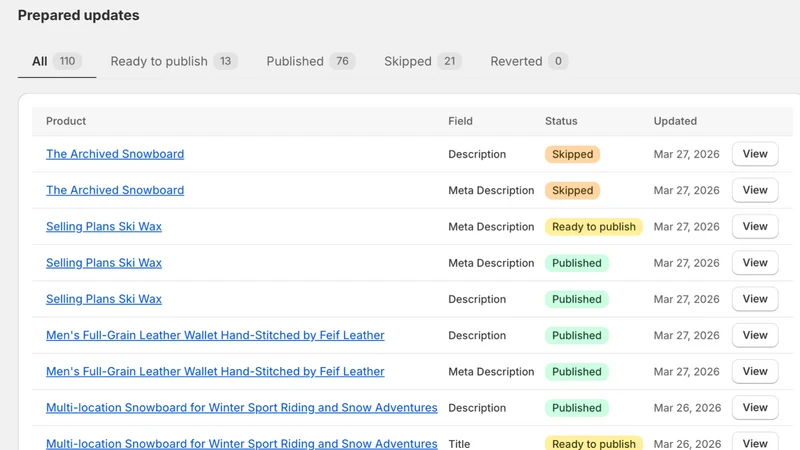
Task: View Multi-location Snowboard Mar 26 Description update
Action: 755,408
